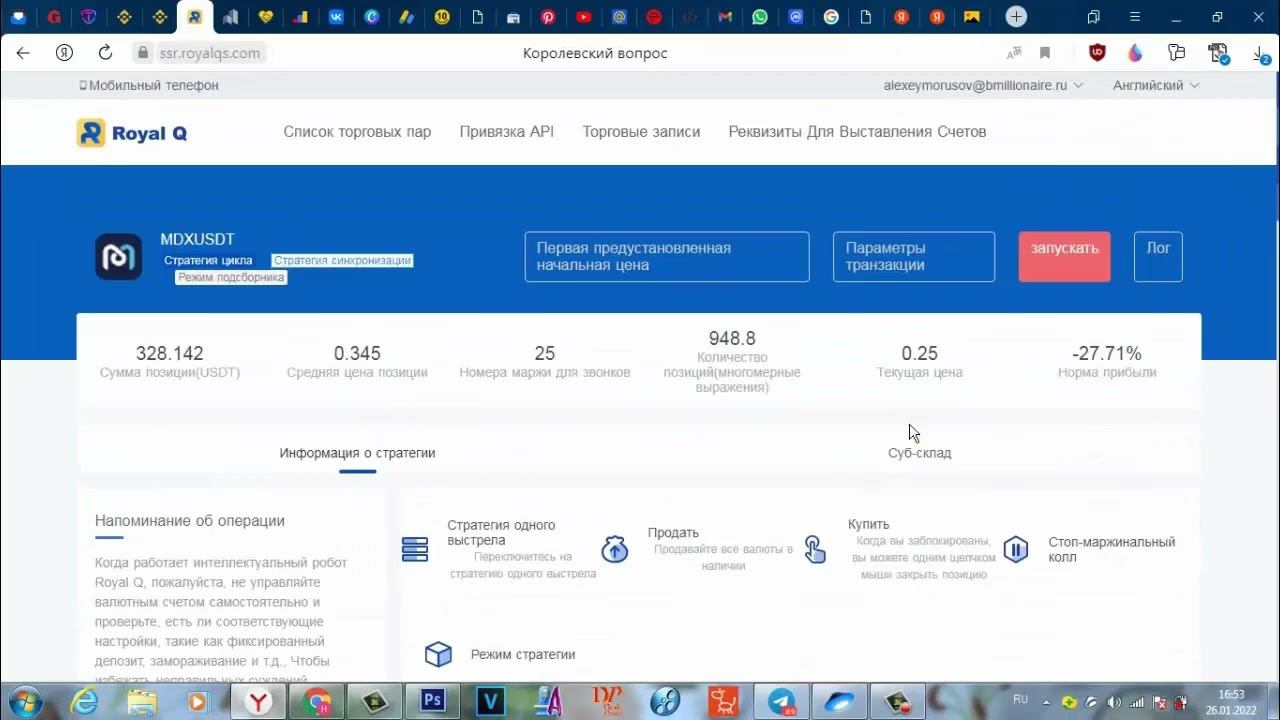Viewport: 1280px width, 720px height.
Task: Open Chrome from the taskbar
Action: 317,701
